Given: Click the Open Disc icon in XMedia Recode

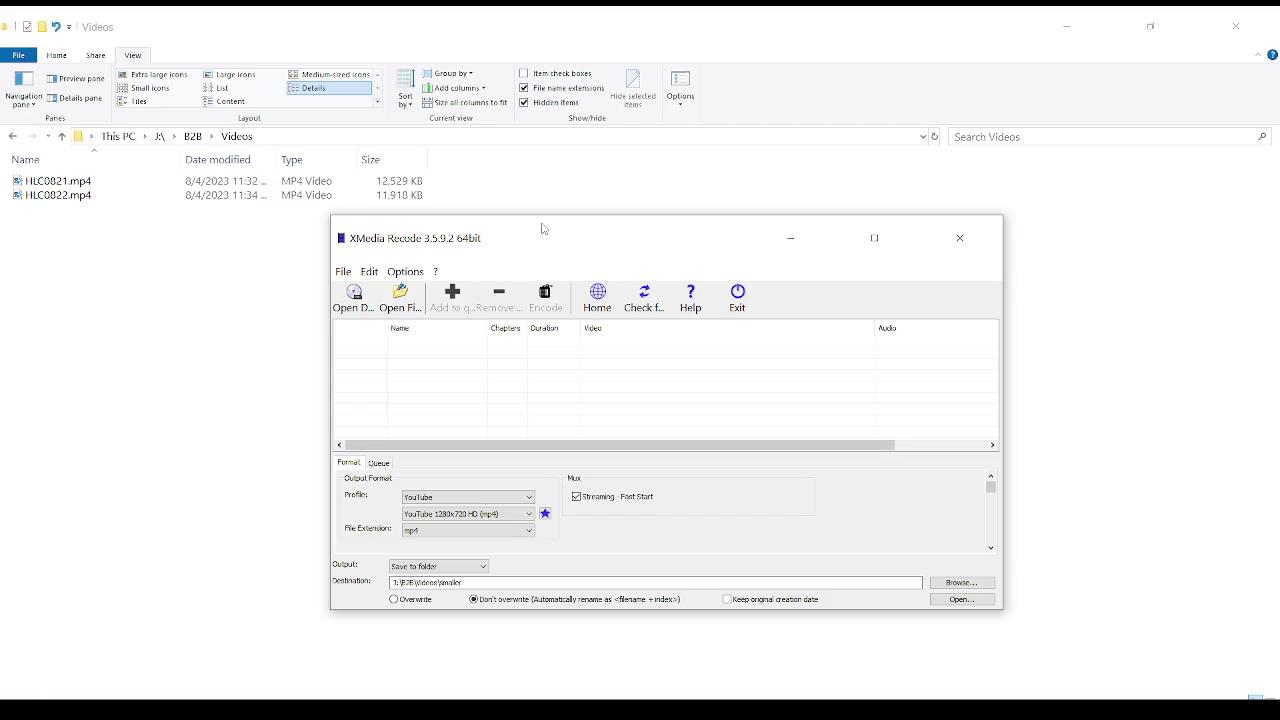Looking at the screenshot, I should (354, 292).
